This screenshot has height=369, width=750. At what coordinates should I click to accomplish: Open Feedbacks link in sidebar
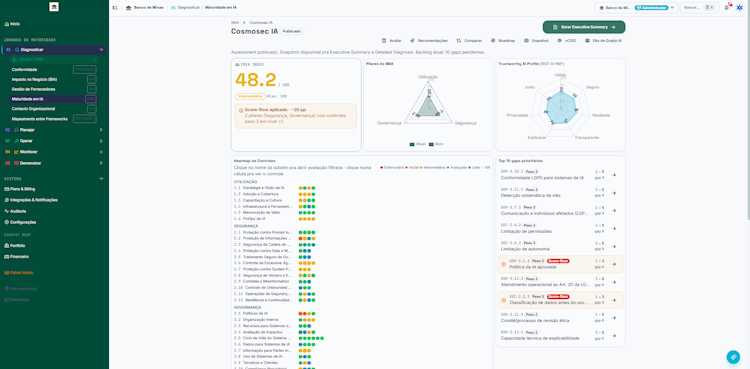click(x=17, y=300)
